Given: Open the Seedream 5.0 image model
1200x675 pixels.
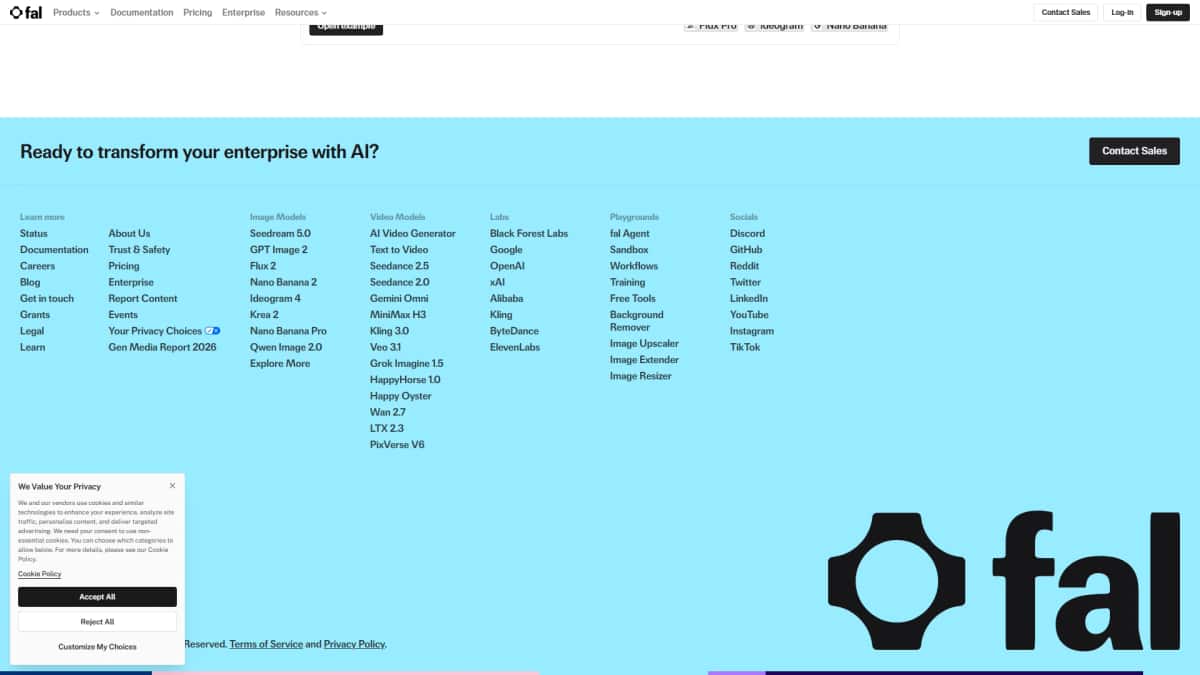Looking at the screenshot, I should (280, 234).
